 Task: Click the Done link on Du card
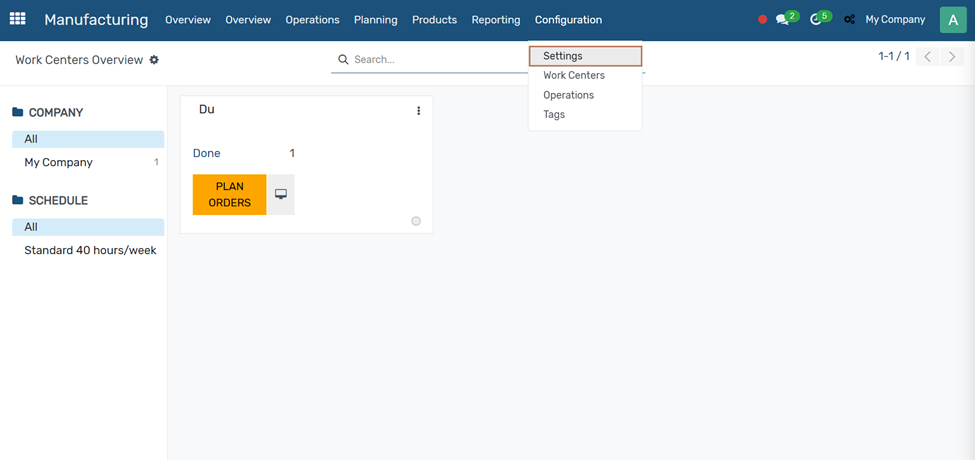207,153
